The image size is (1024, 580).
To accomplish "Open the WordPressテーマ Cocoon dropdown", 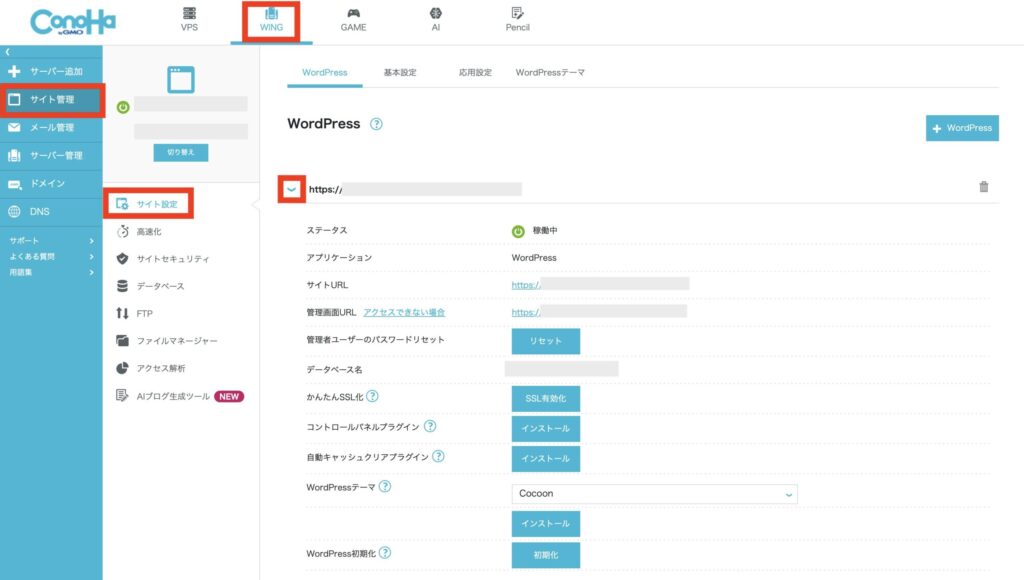I will tap(654, 494).
